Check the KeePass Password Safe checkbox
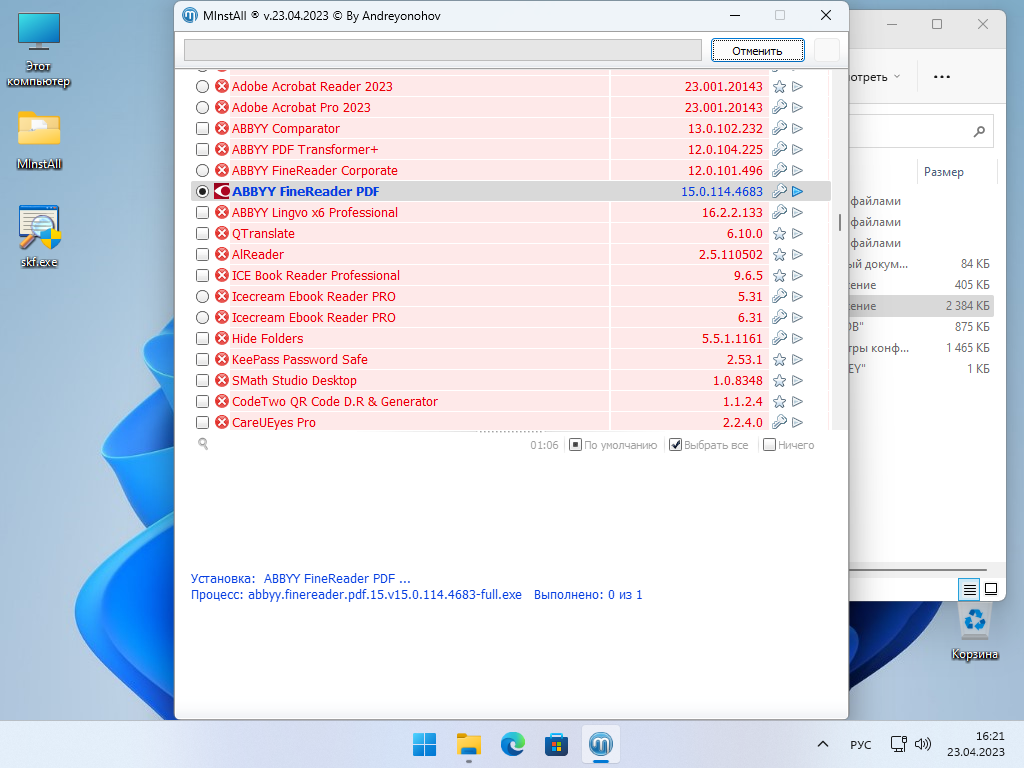The width and height of the screenshot is (1024, 768). [x=202, y=360]
